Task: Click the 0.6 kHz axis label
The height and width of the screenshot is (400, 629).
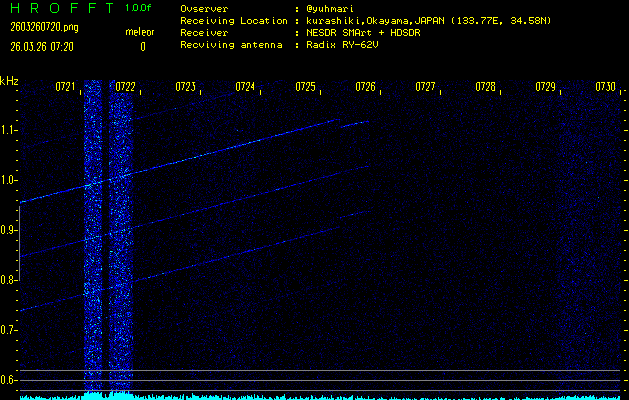Action: (9, 379)
